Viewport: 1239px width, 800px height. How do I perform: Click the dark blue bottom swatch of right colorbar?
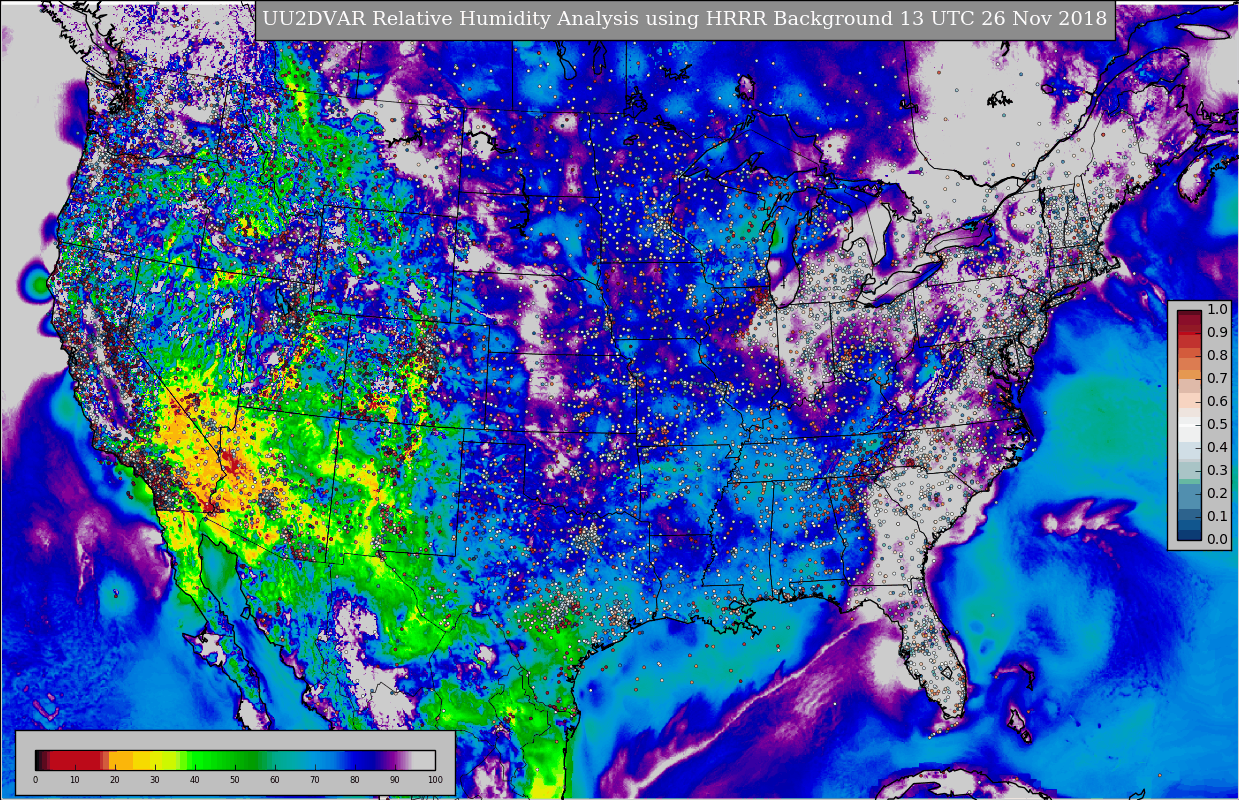[x=1189, y=533]
